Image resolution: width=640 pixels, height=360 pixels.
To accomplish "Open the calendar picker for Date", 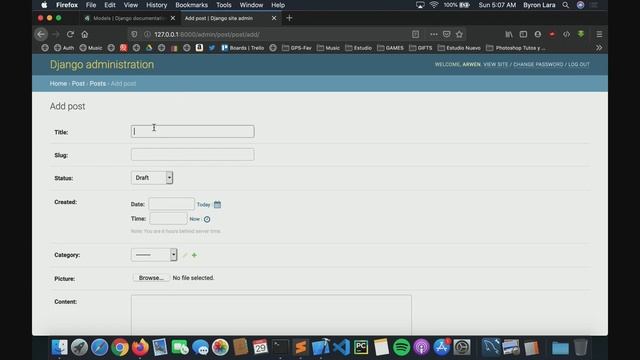I will pos(217,204).
